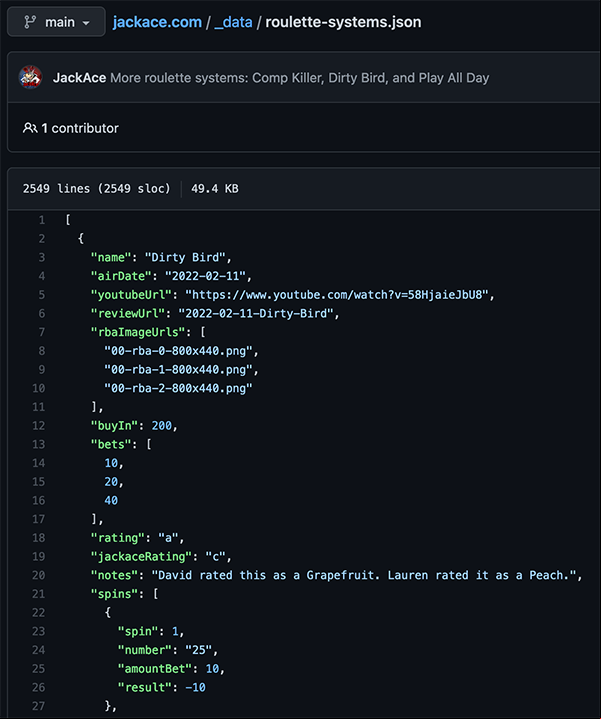Open the jackace.com repository link
601x719 pixels.
tap(157, 22)
